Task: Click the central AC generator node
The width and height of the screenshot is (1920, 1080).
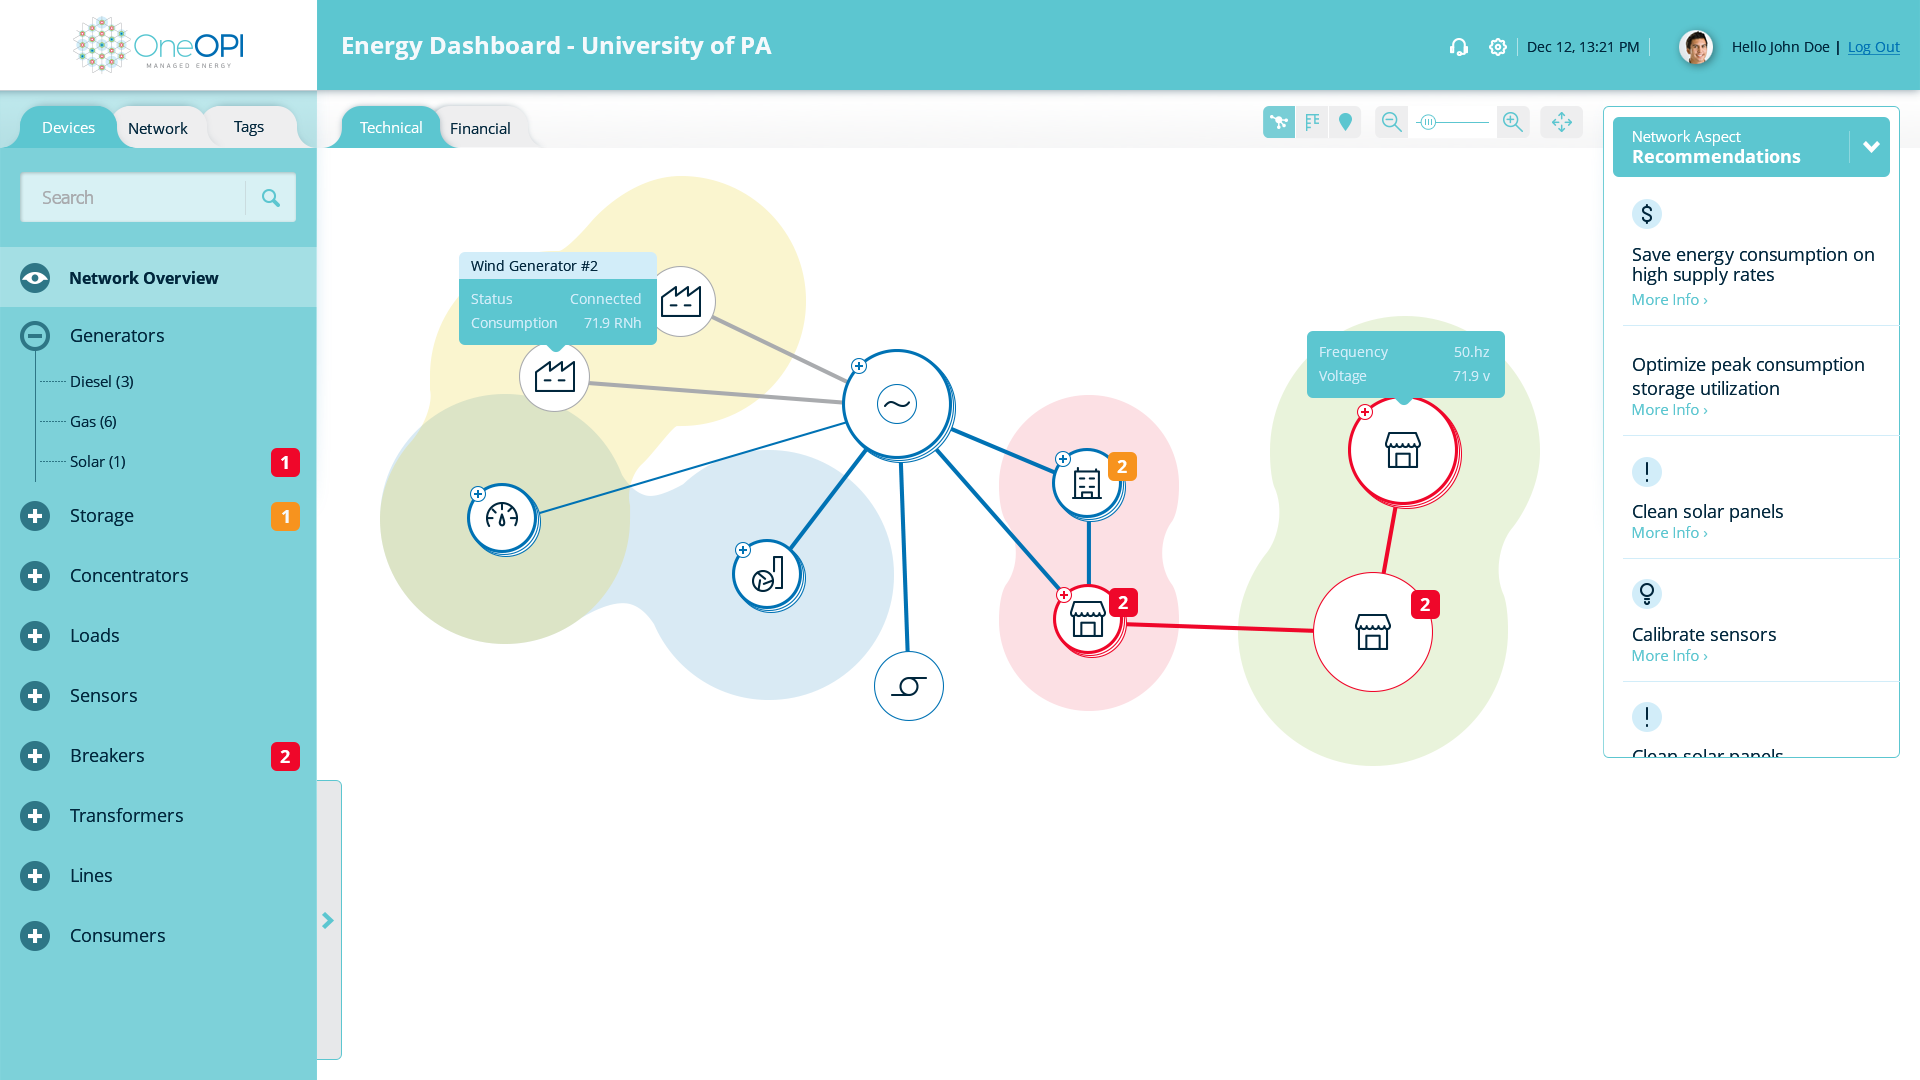Action: [x=897, y=404]
